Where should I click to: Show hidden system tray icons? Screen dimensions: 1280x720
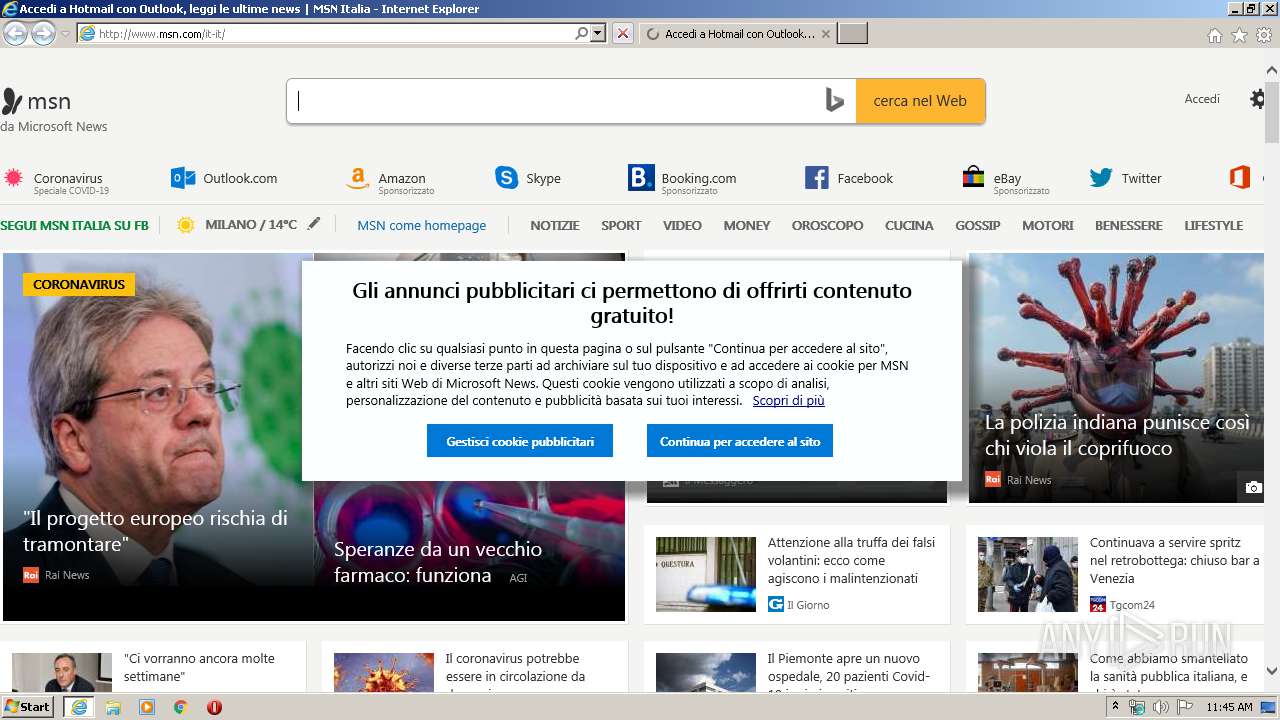1116,707
